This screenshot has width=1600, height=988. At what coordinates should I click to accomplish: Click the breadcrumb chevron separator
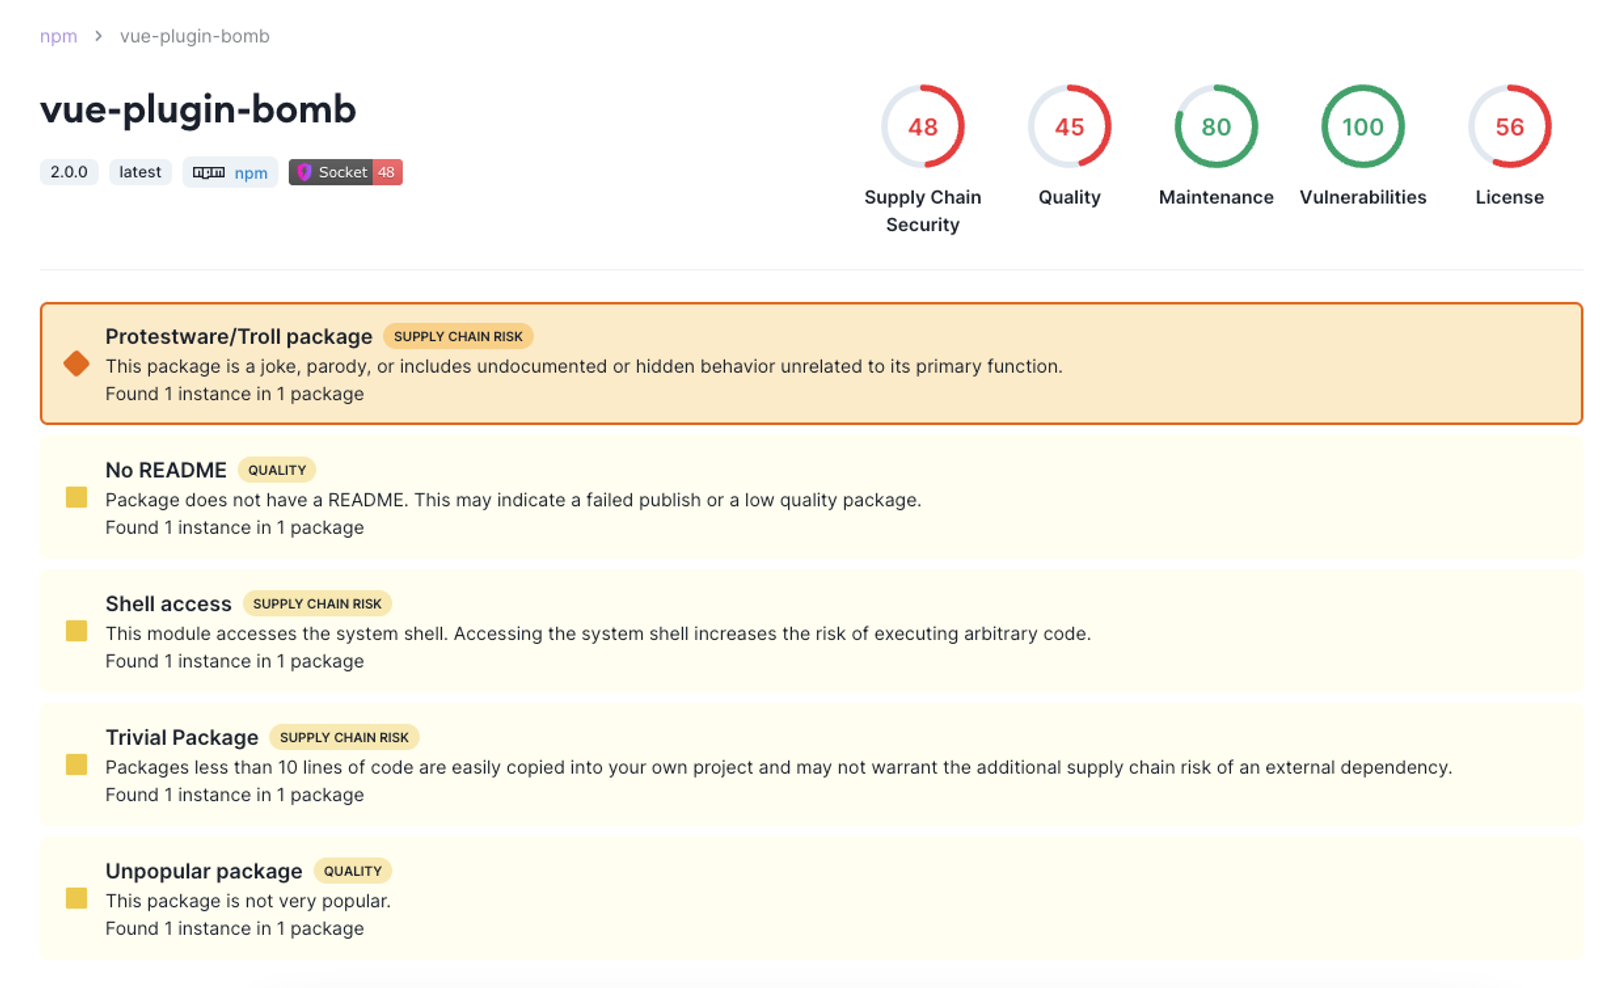pos(98,36)
